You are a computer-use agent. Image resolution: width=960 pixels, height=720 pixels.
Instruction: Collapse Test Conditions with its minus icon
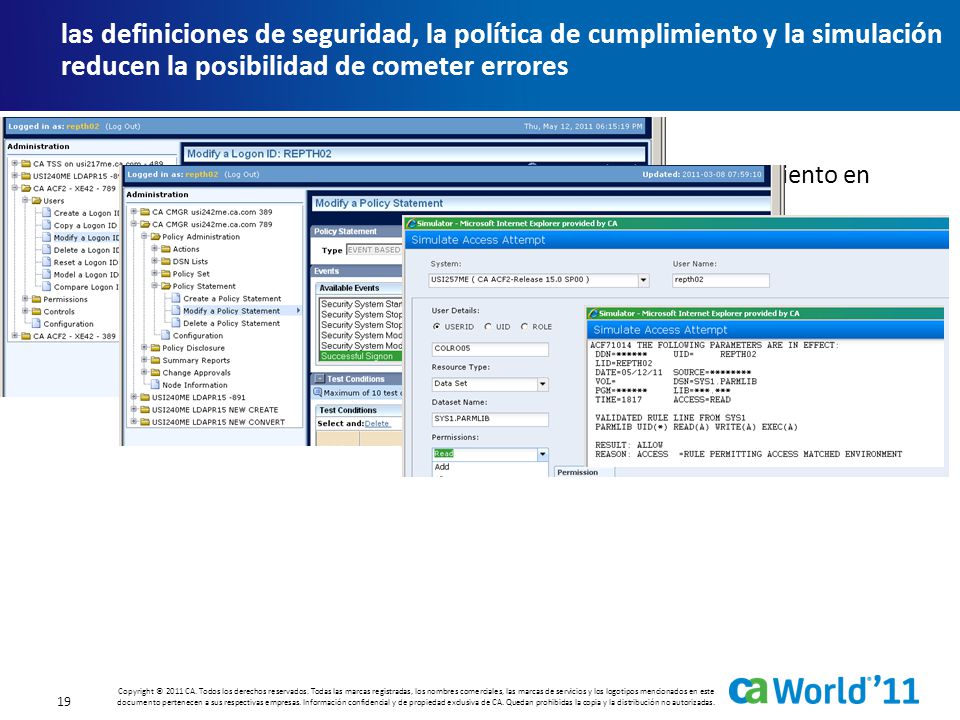[319, 379]
